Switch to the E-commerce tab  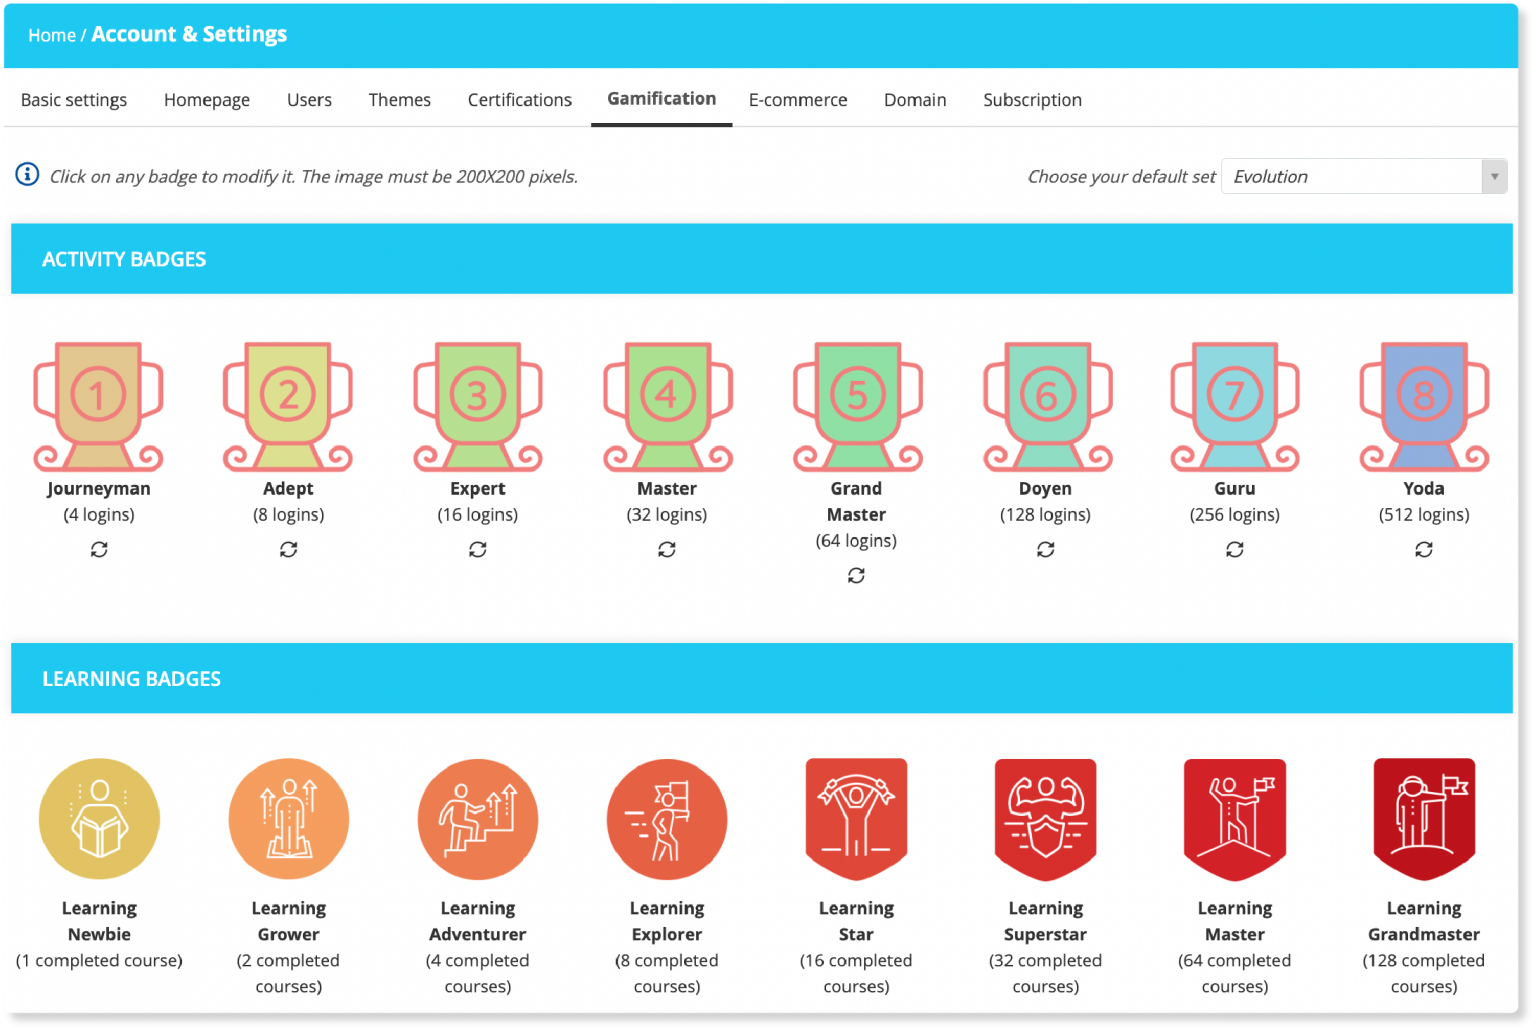click(x=798, y=99)
